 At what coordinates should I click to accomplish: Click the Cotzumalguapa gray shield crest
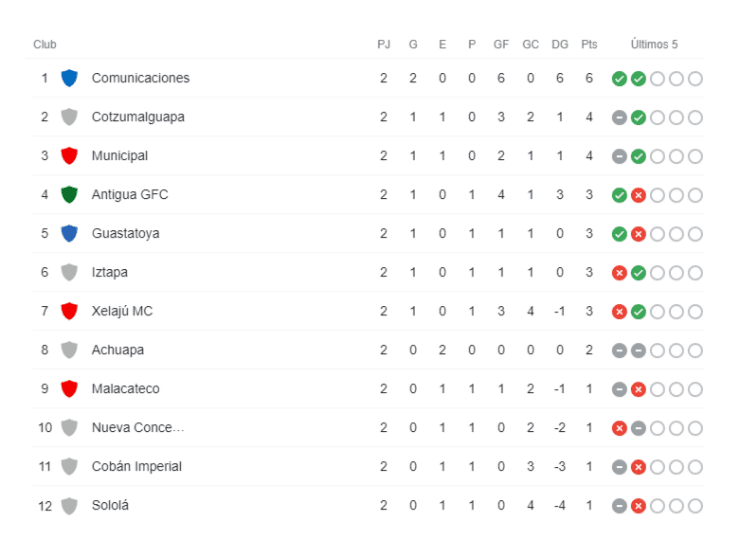[x=69, y=117]
